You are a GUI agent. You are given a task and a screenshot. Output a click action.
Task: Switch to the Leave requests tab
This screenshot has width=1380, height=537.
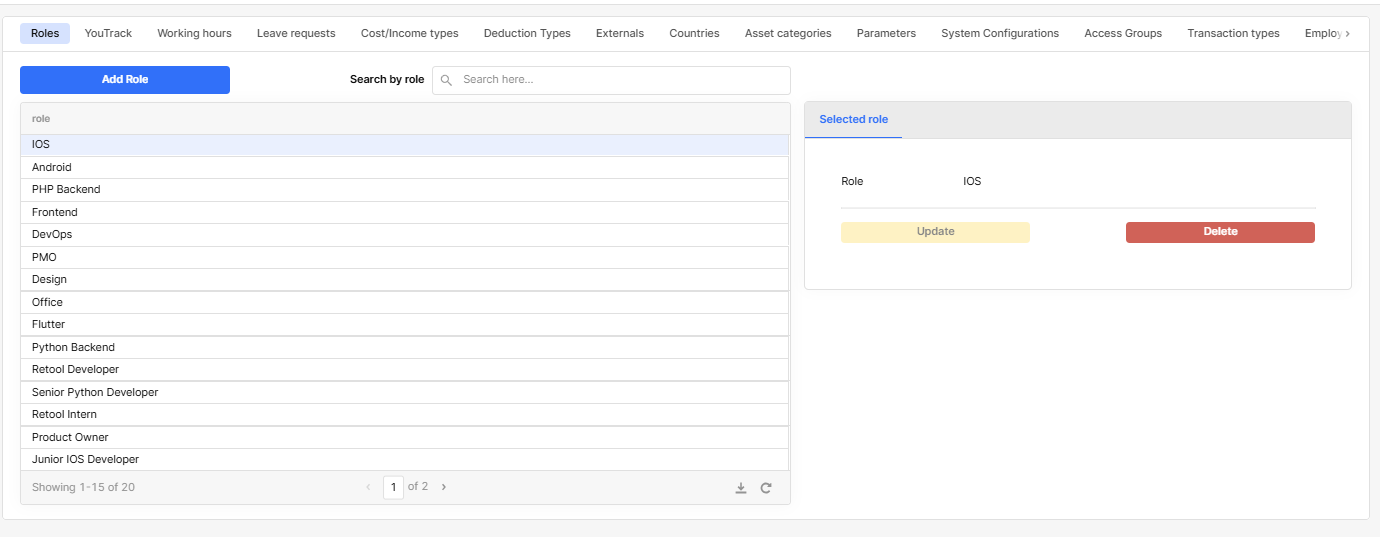click(x=296, y=33)
